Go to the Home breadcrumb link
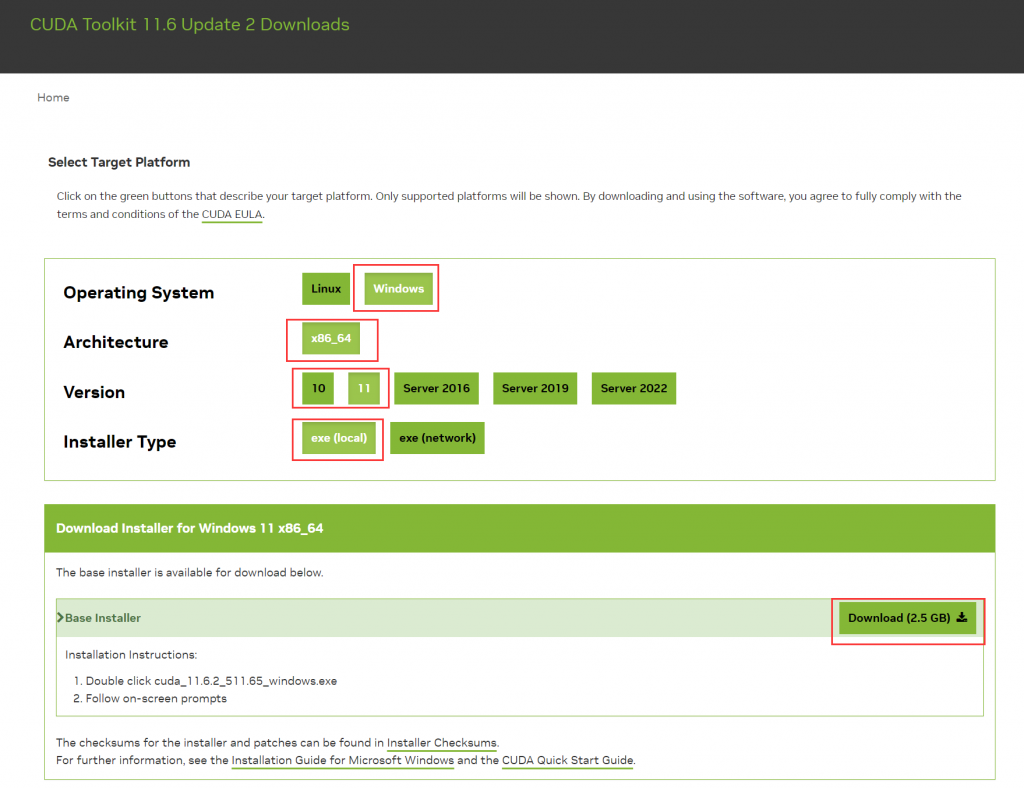This screenshot has width=1024, height=788. tap(53, 97)
